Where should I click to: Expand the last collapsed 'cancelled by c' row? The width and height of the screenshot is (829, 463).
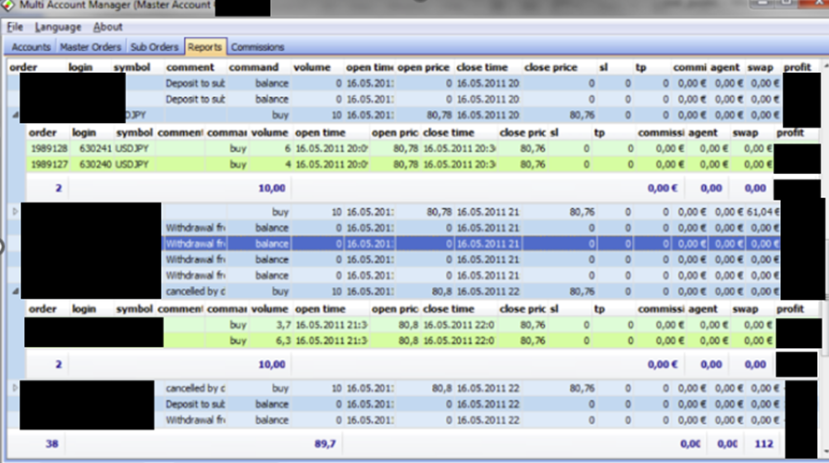point(14,387)
